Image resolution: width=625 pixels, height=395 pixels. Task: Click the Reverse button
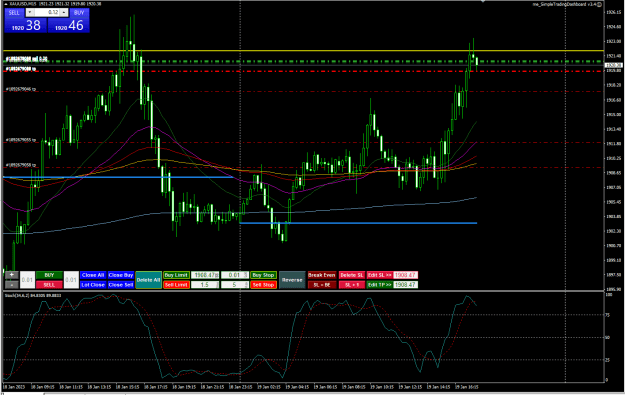click(x=292, y=280)
